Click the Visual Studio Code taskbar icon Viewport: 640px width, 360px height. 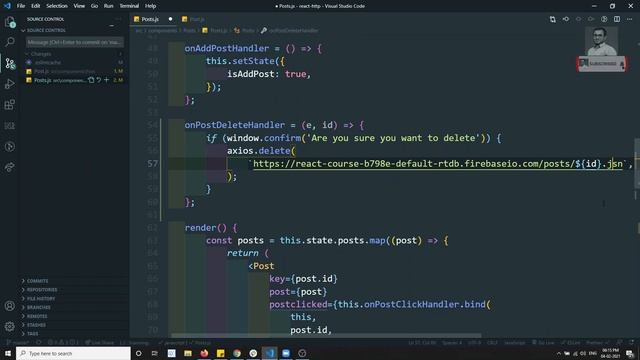point(269,353)
